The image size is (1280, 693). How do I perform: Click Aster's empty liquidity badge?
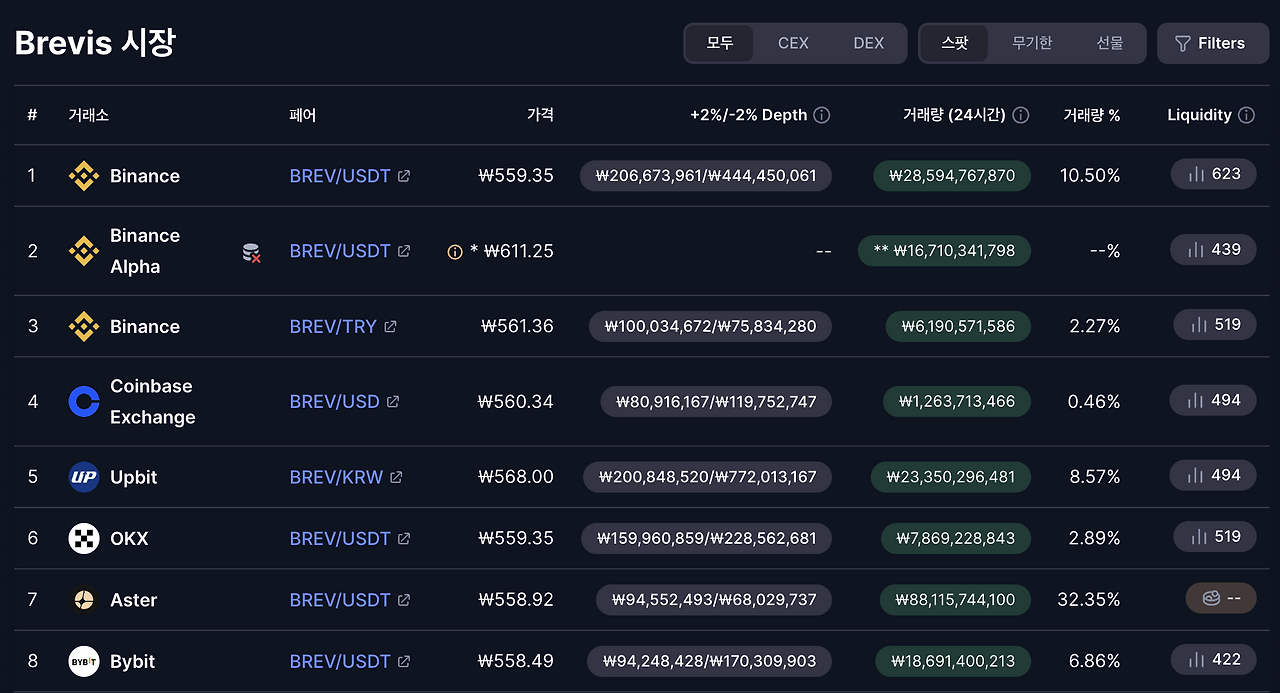click(1221, 598)
